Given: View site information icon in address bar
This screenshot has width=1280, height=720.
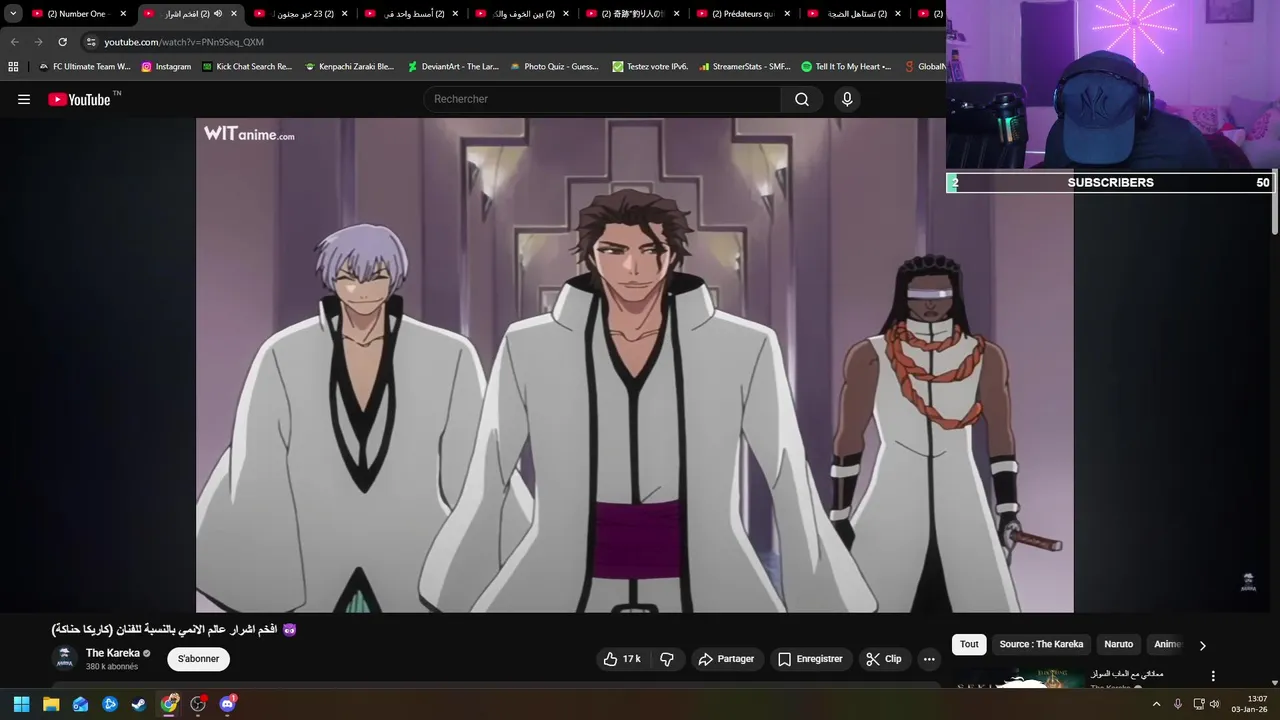Looking at the screenshot, I should pos(91,42).
